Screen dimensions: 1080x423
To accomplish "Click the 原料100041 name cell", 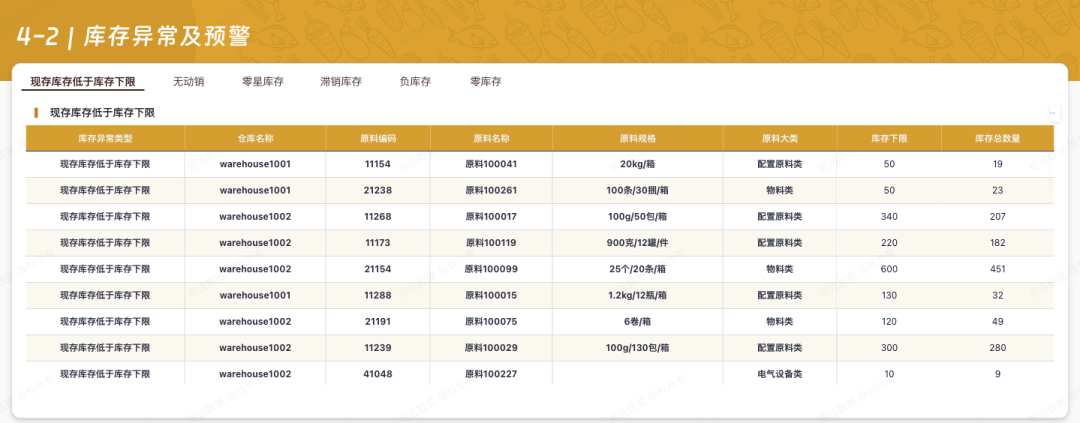I will pos(491,164).
